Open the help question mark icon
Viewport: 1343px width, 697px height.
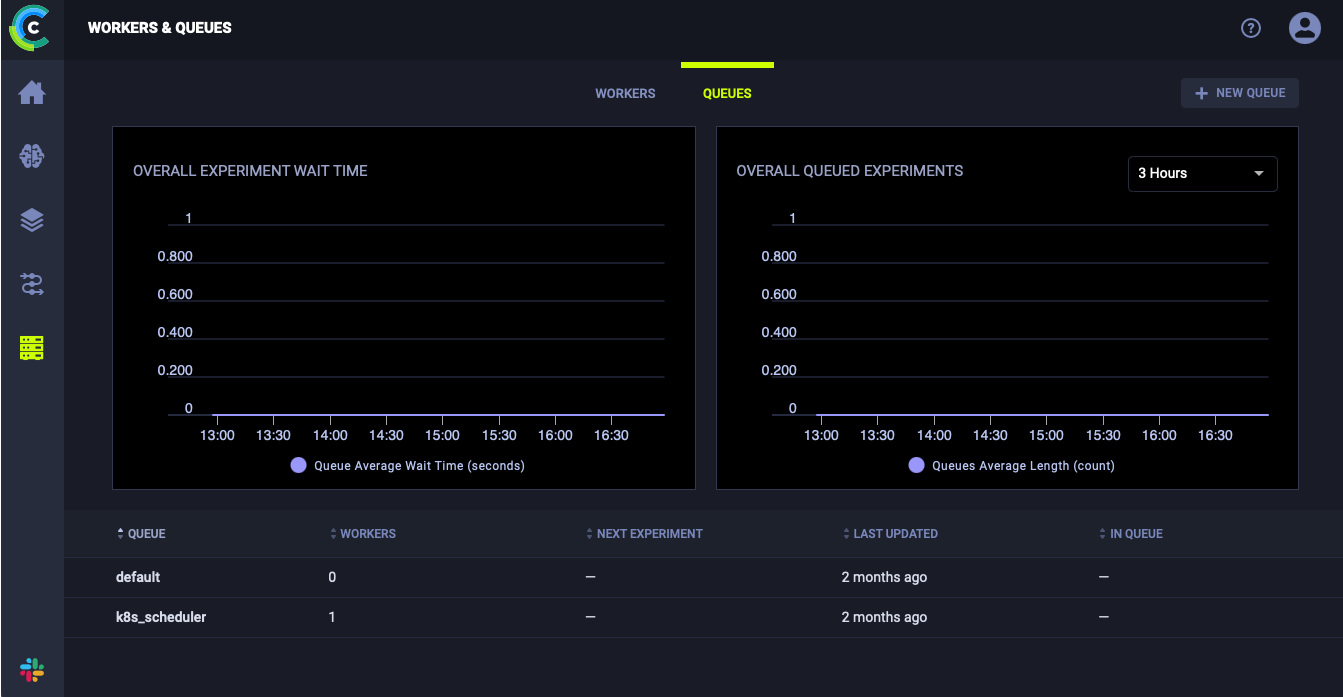(x=1250, y=28)
